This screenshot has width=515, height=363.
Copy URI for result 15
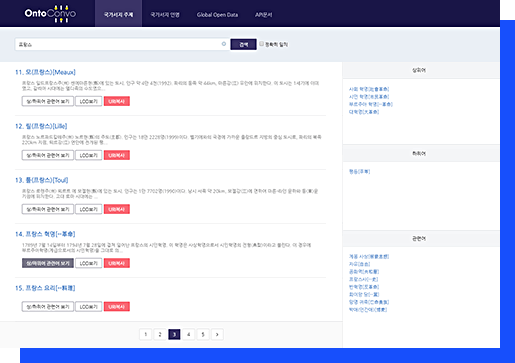[x=117, y=307]
